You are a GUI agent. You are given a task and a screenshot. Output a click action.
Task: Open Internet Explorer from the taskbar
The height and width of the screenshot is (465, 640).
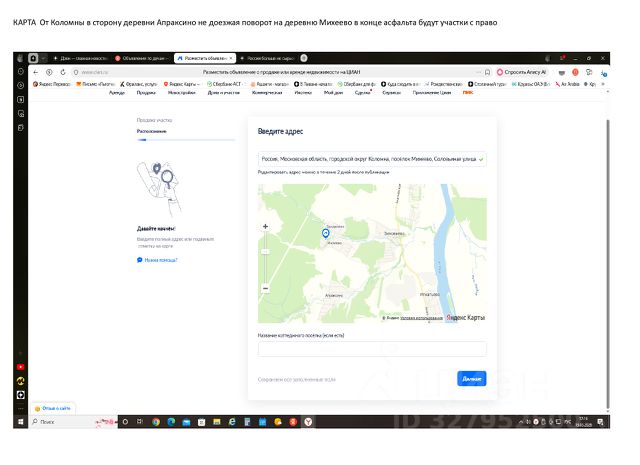click(x=232, y=422)
